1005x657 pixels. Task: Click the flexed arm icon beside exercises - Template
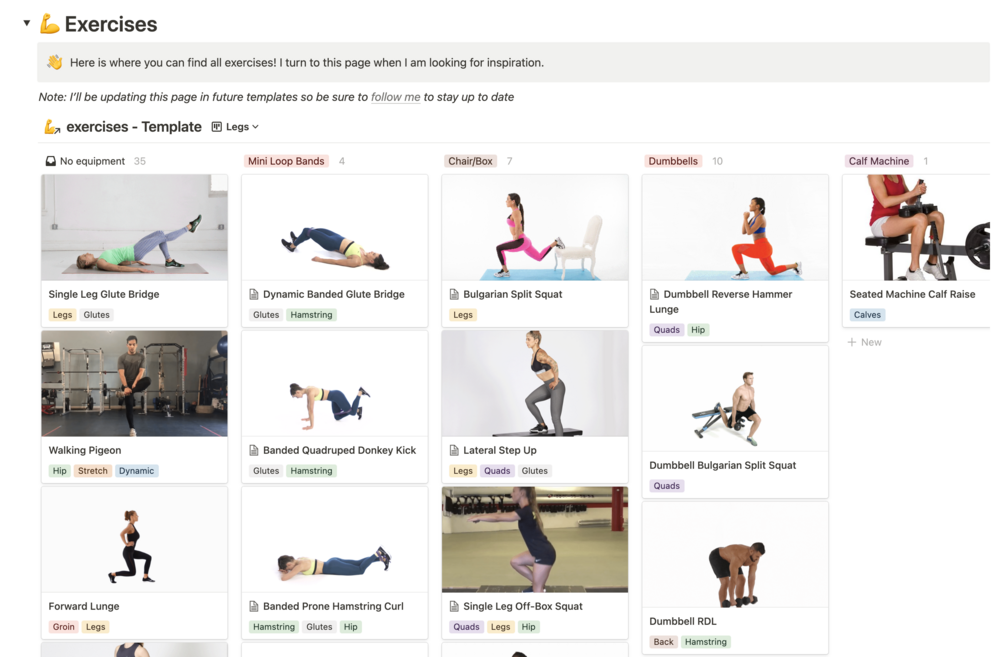(51, 127)
